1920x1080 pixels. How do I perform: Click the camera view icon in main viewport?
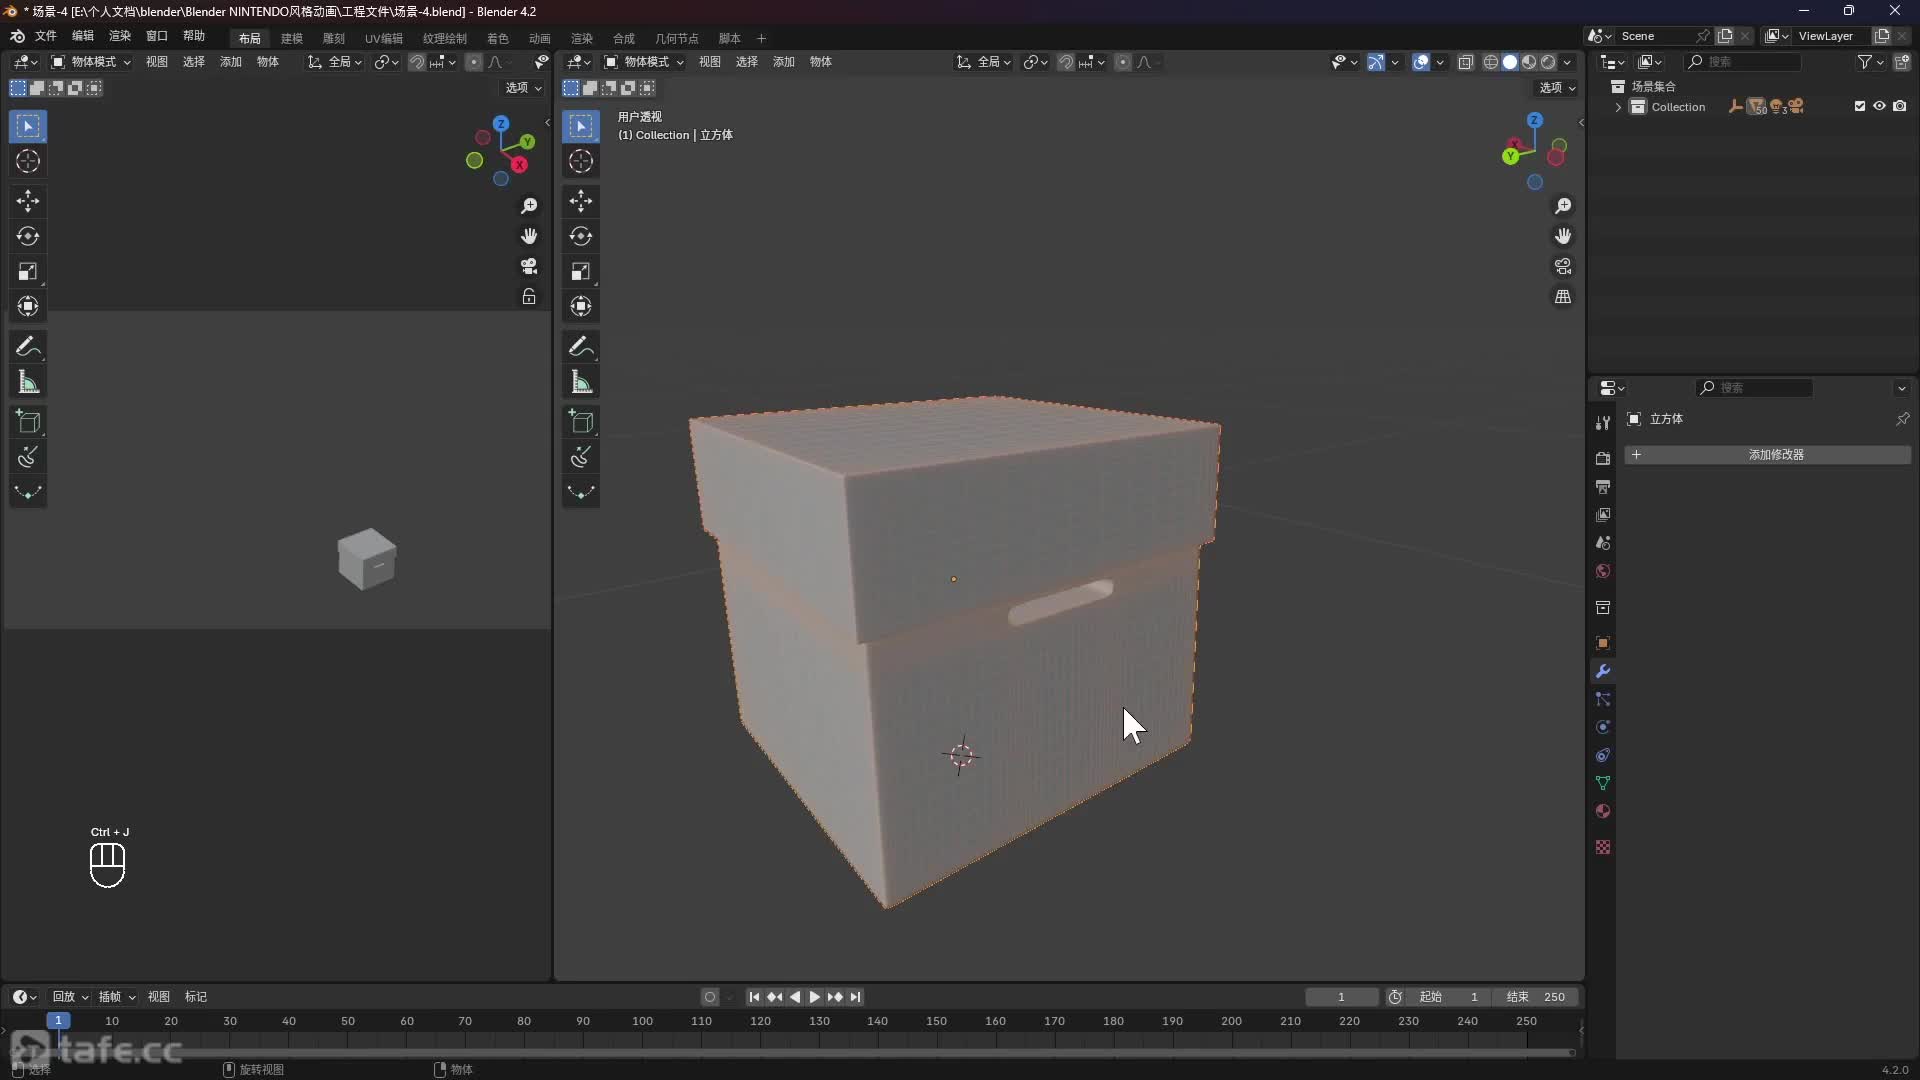coord(1563,266)
